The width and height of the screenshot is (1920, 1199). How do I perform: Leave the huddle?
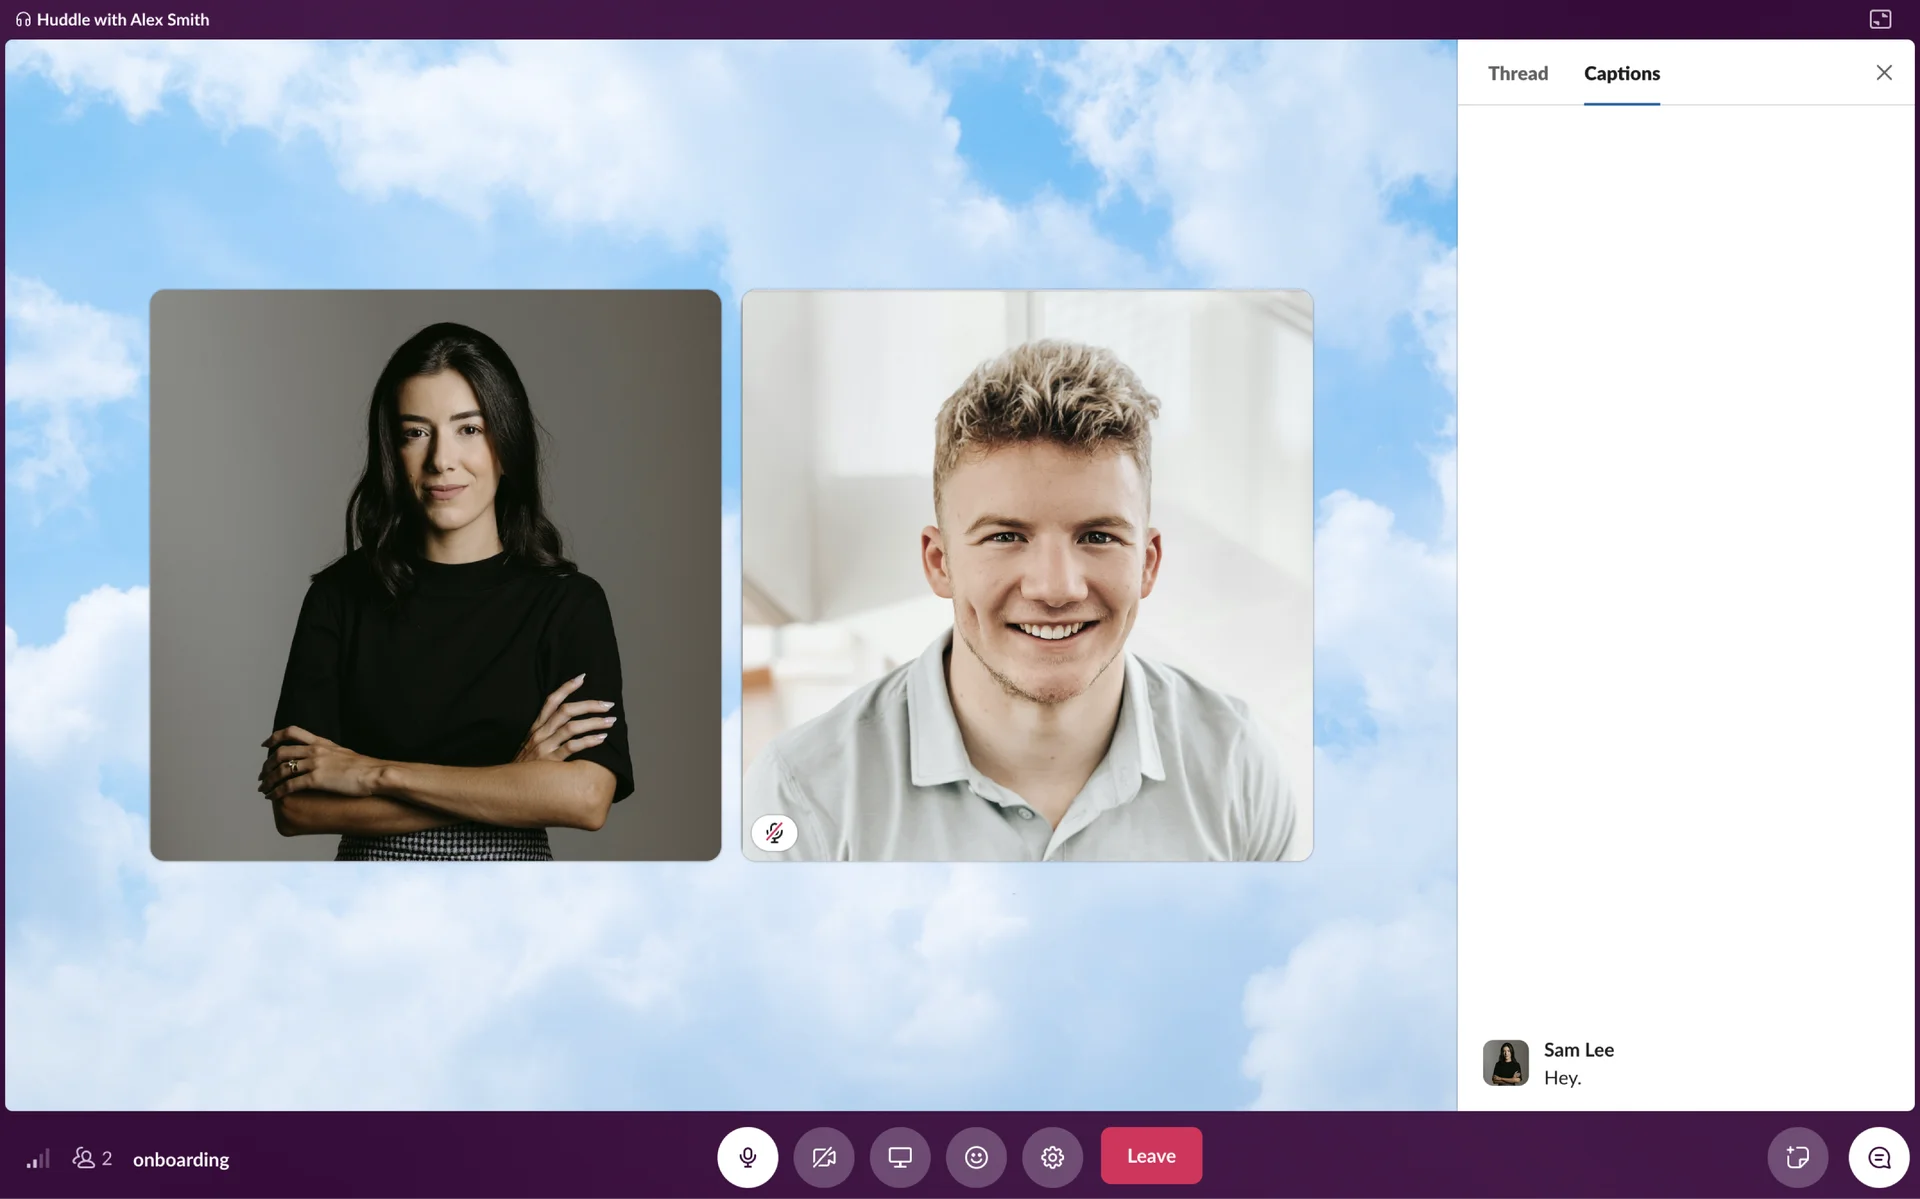[1151, 1156]
